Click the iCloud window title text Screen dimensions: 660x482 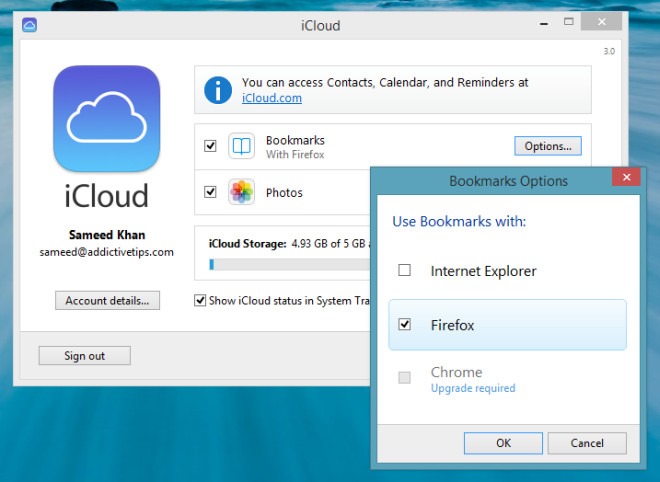[321, 26]
